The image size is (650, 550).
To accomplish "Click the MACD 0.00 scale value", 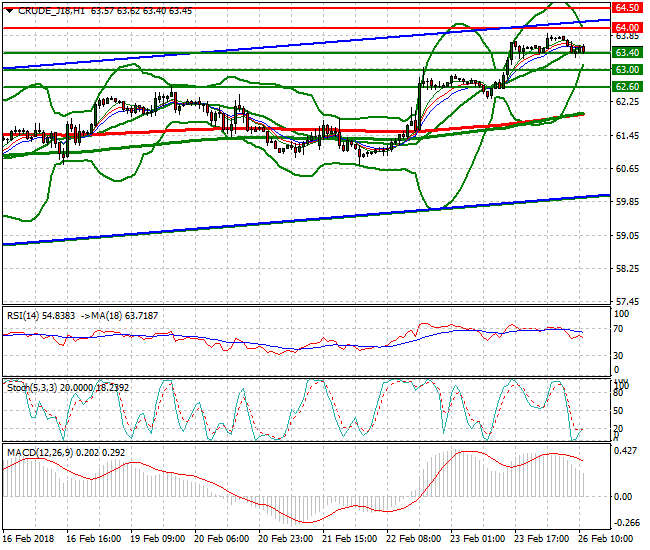I will [623, 497].
